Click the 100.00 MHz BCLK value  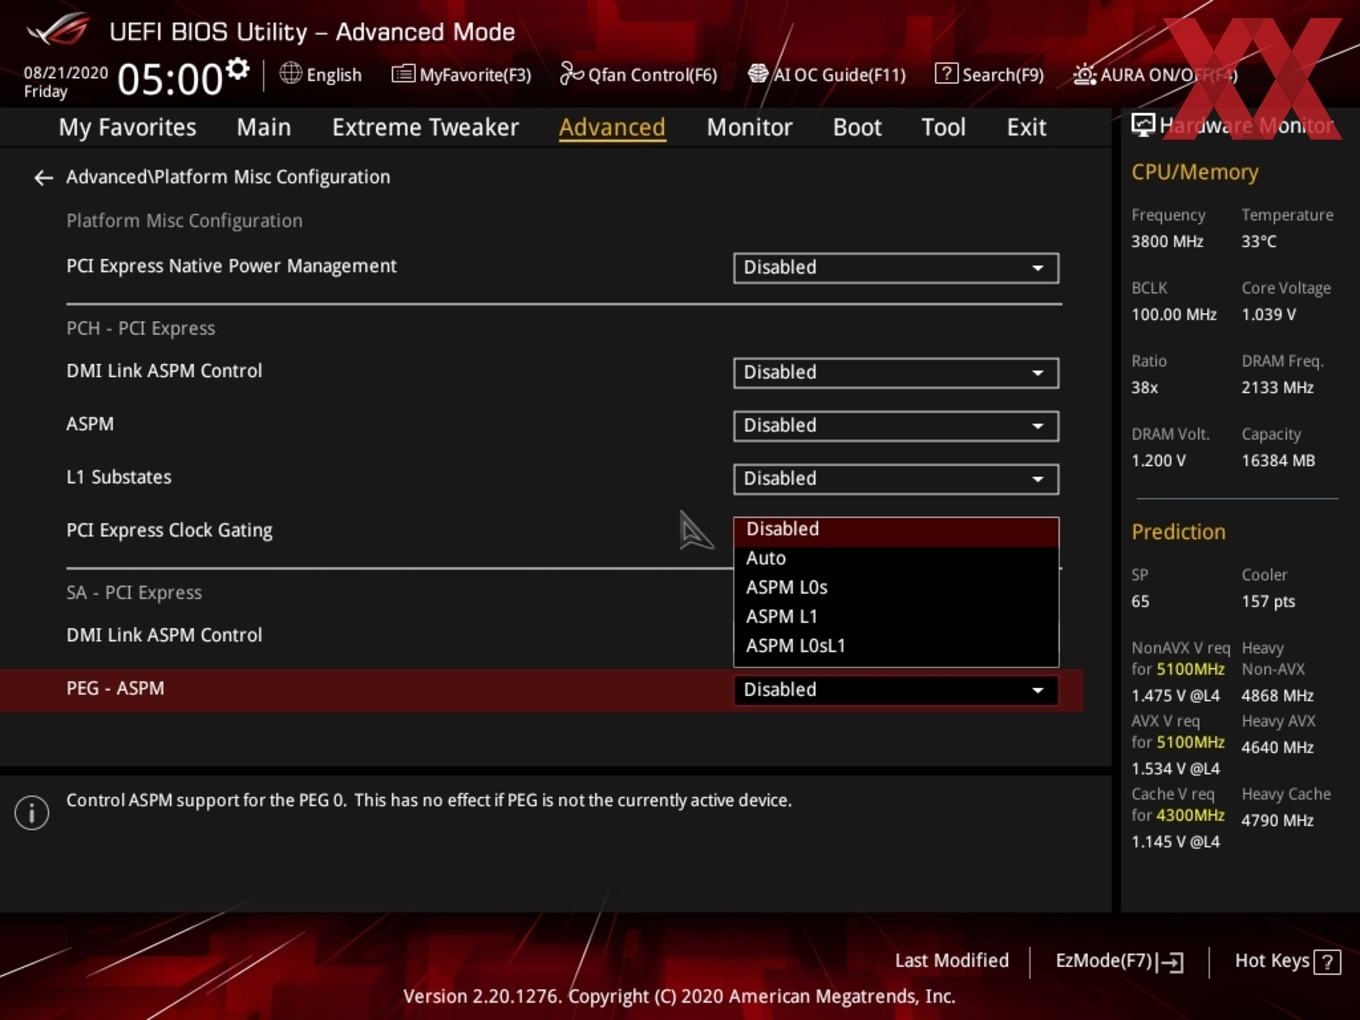click(1174, 315)
